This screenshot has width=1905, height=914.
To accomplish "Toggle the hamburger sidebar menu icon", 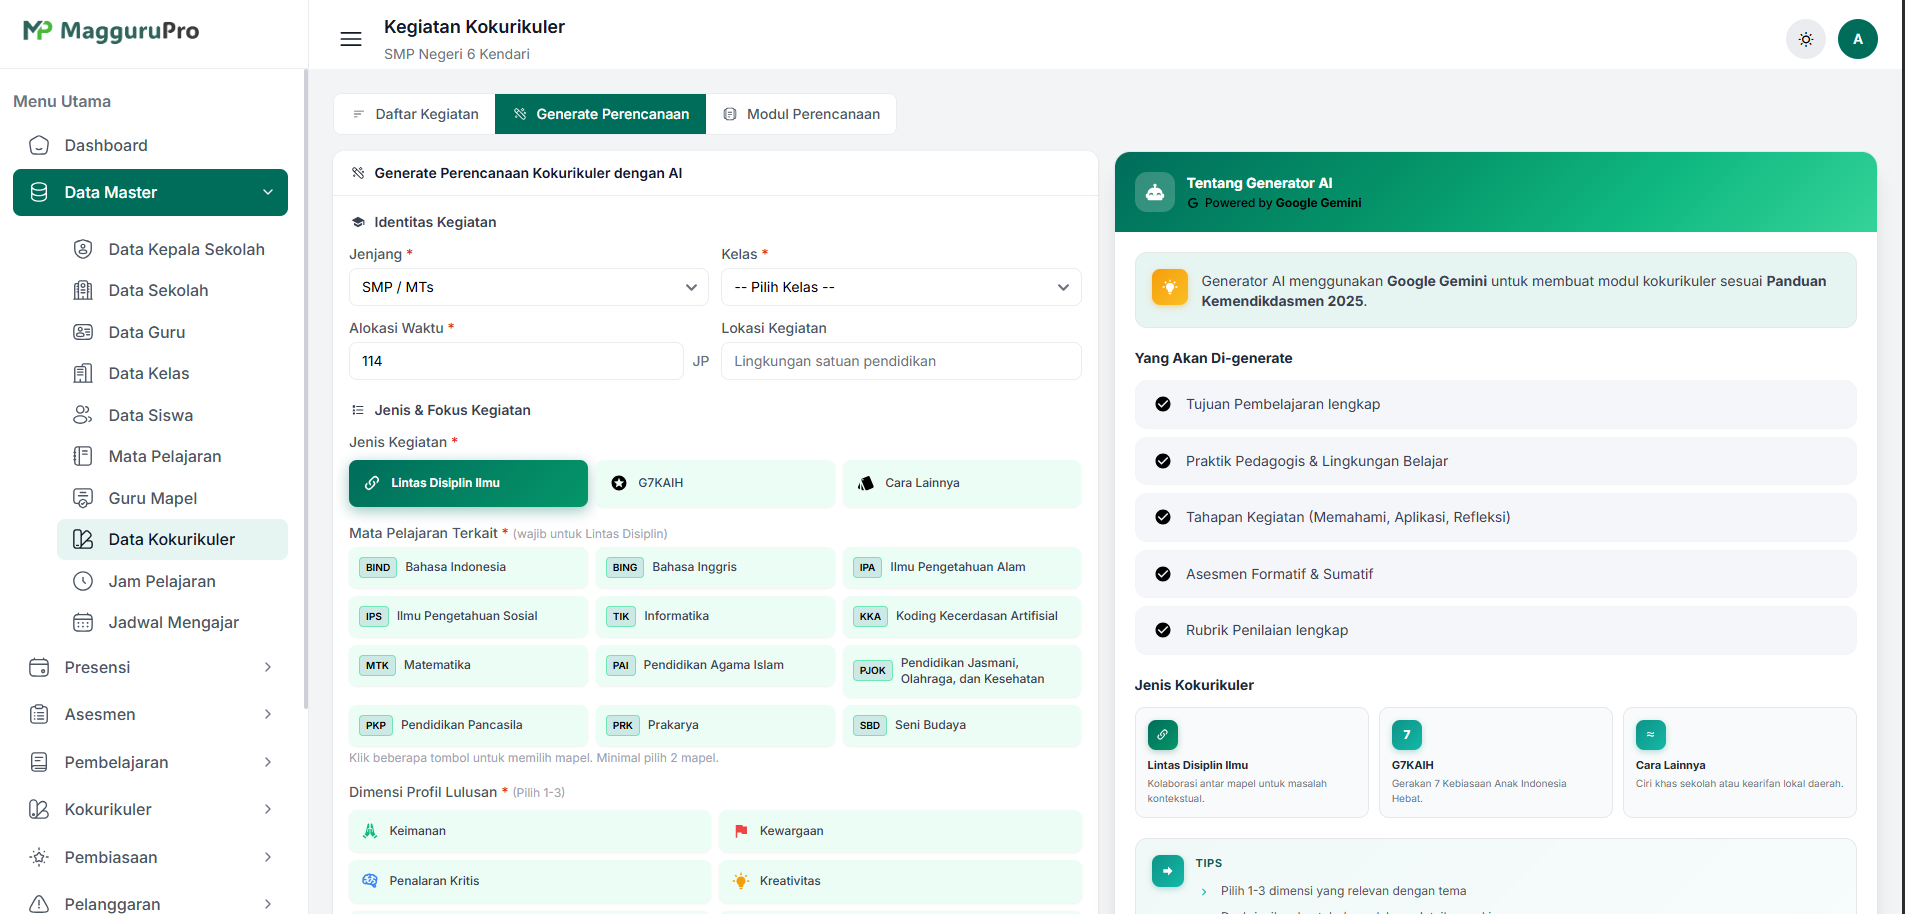I will click(x=351, y=39).
